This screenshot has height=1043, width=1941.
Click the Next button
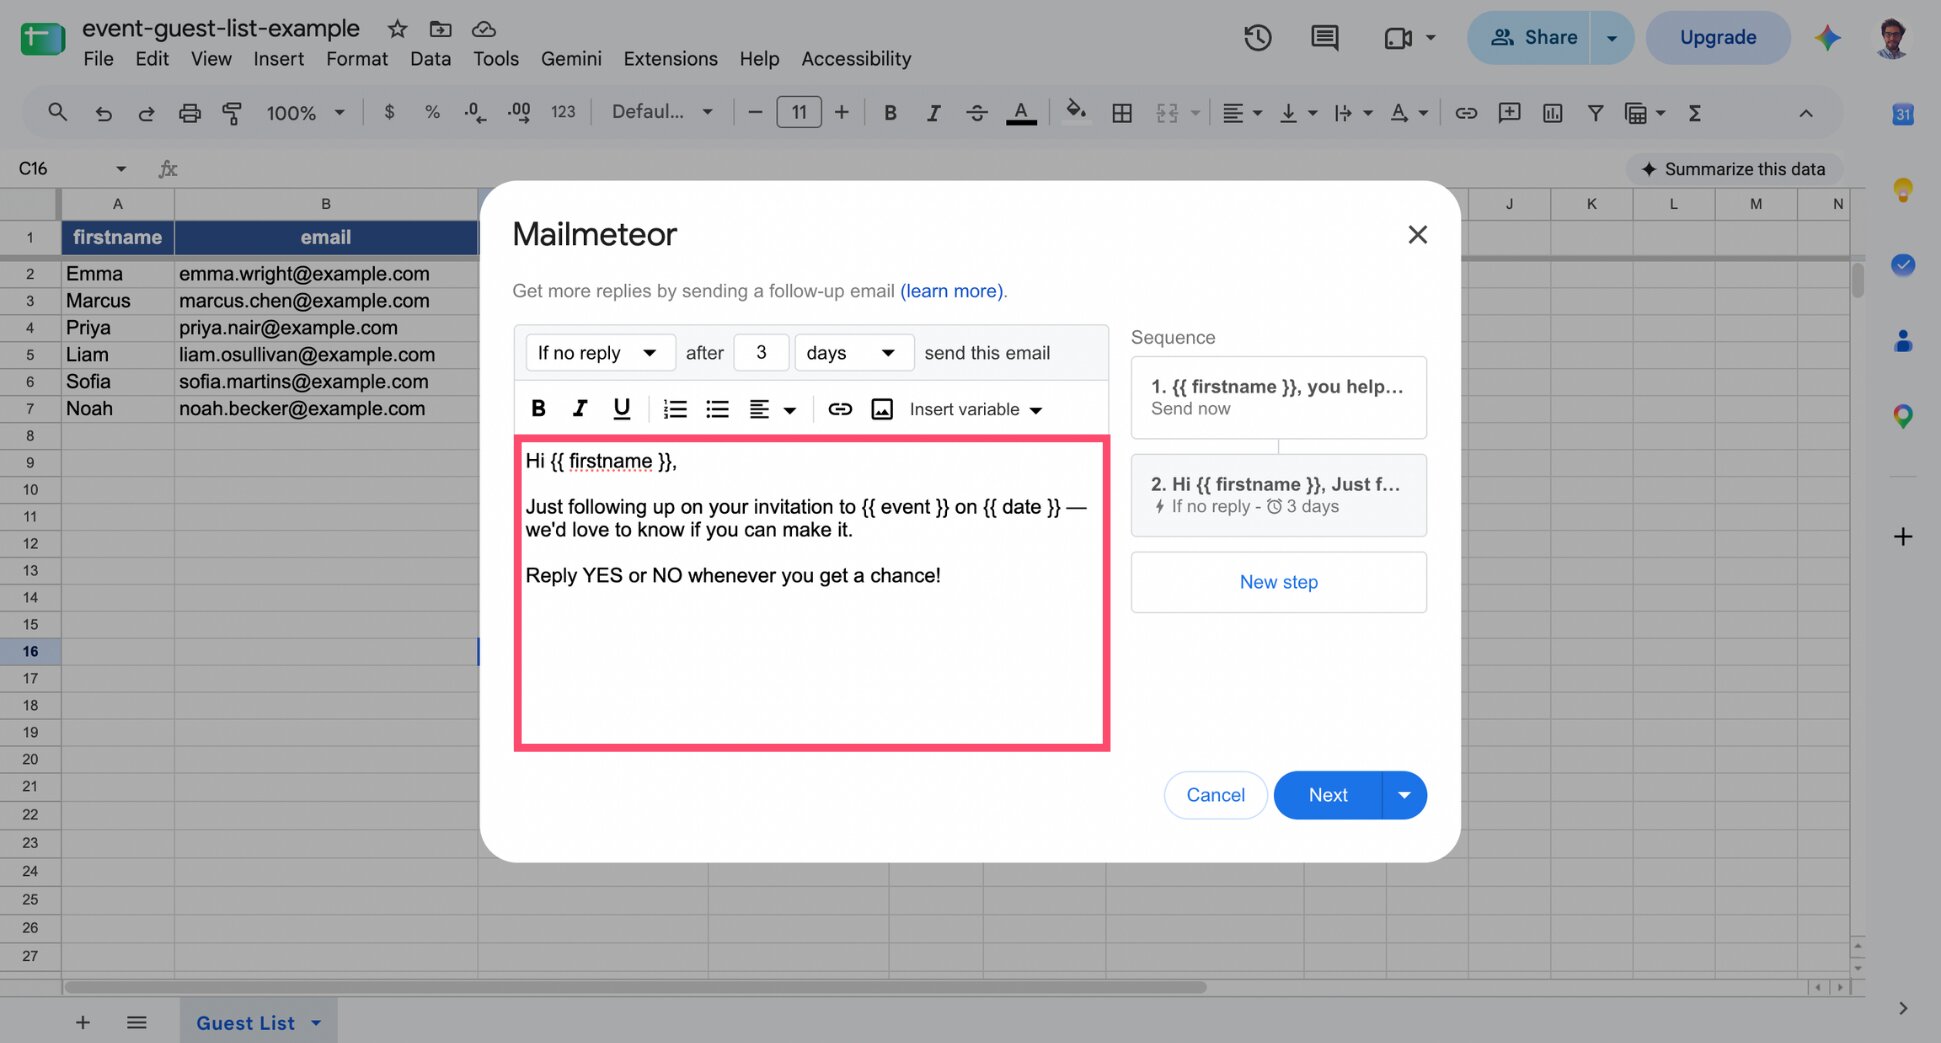[x=1328, y=795]
